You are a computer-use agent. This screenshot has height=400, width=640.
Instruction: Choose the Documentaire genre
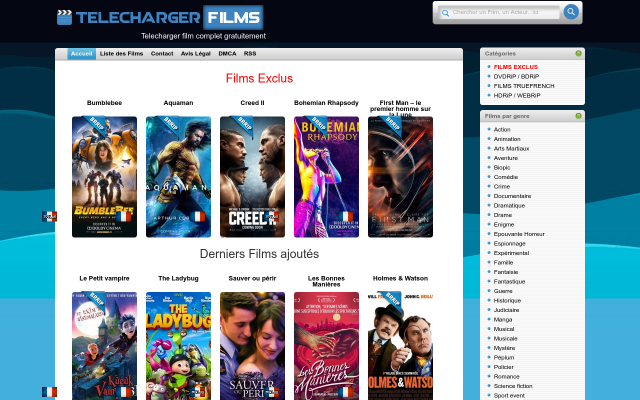pos(512,196)
